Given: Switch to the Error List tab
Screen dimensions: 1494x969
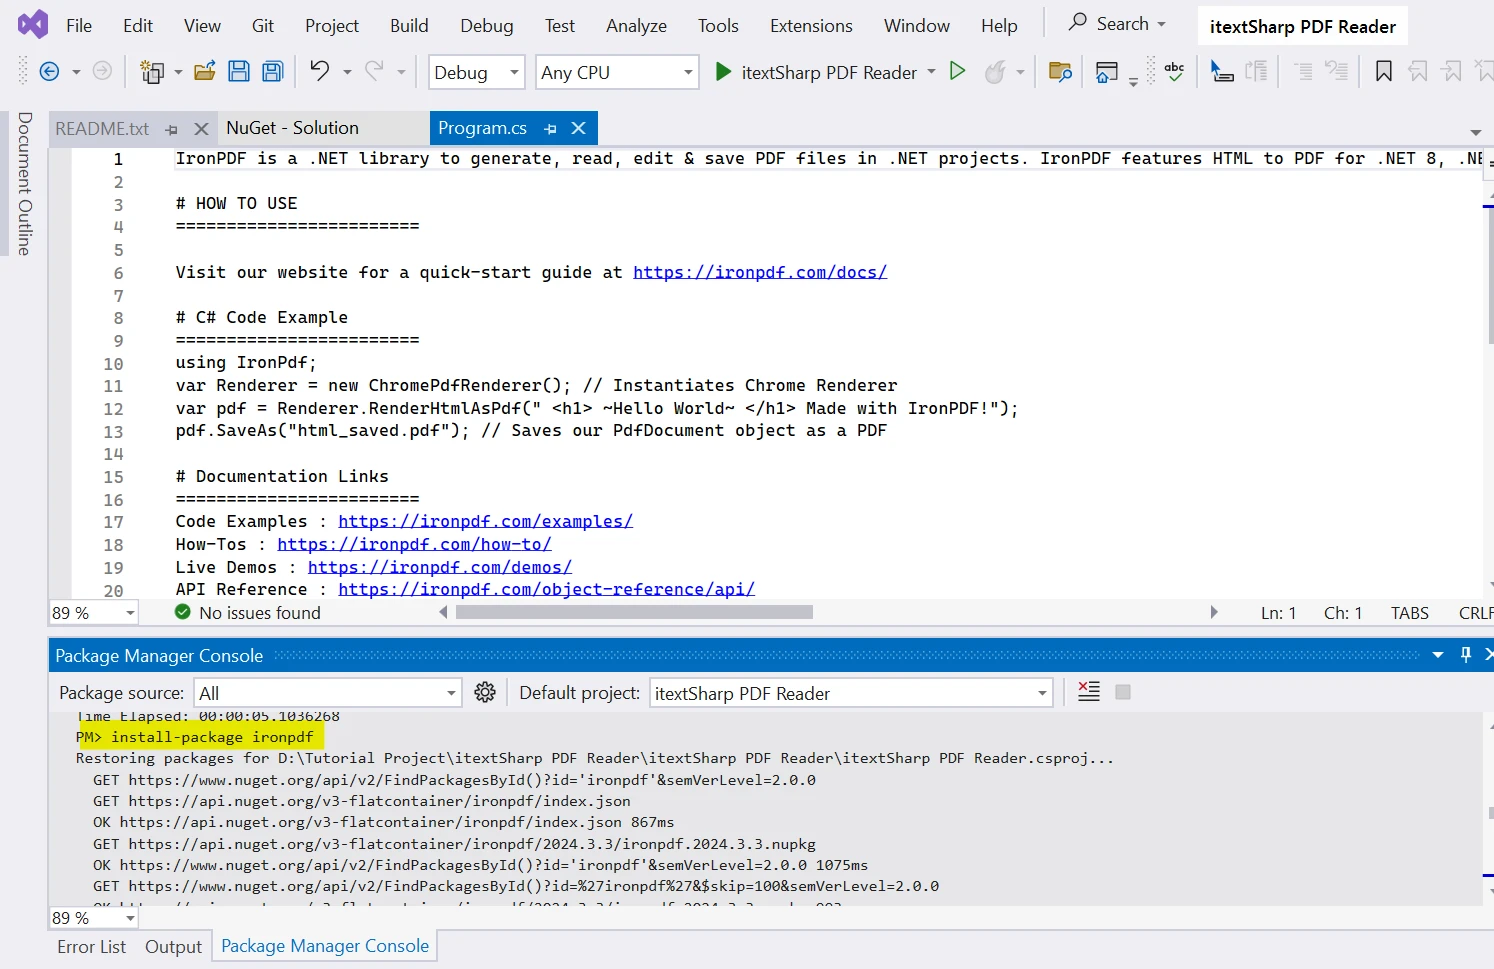Looking at the screenshot, I should (x=92, y=947).
